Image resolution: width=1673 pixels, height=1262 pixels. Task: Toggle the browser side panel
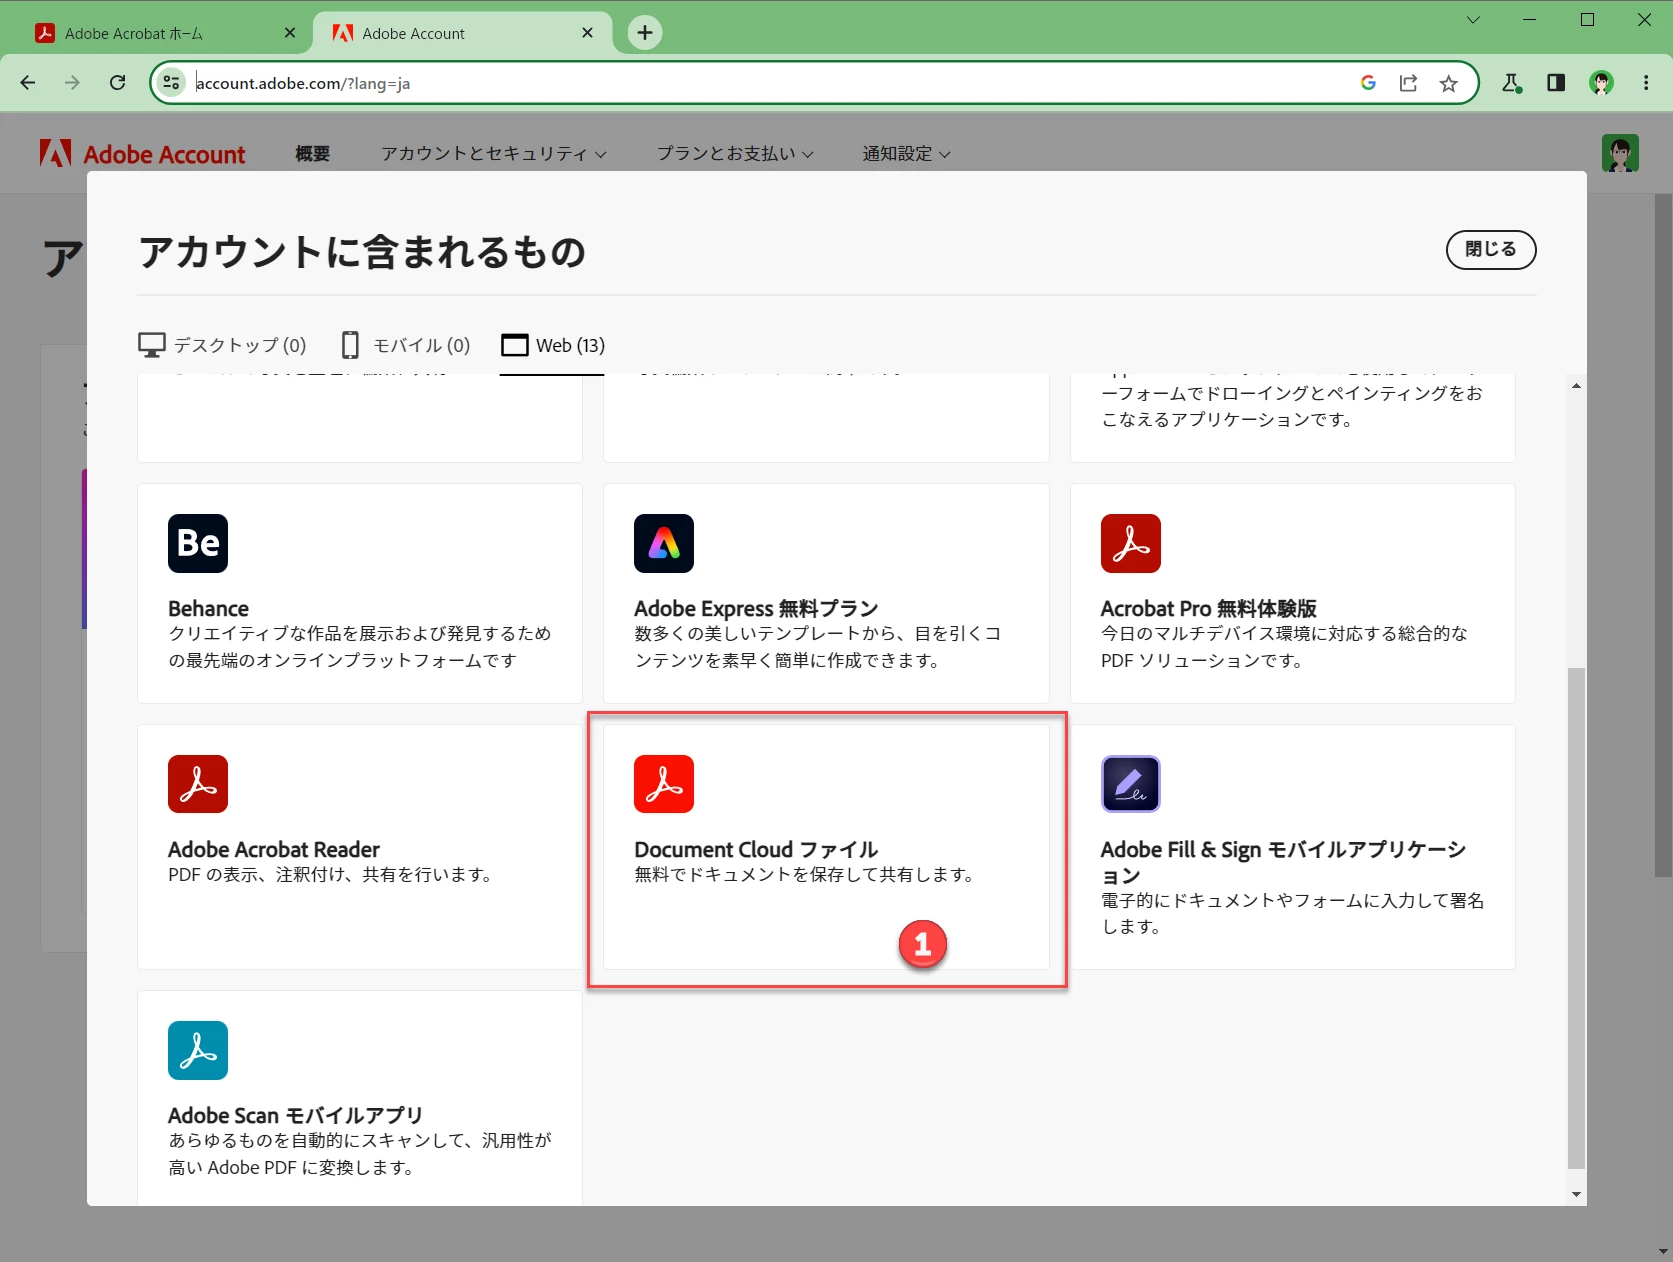(x=1556, y=83)
